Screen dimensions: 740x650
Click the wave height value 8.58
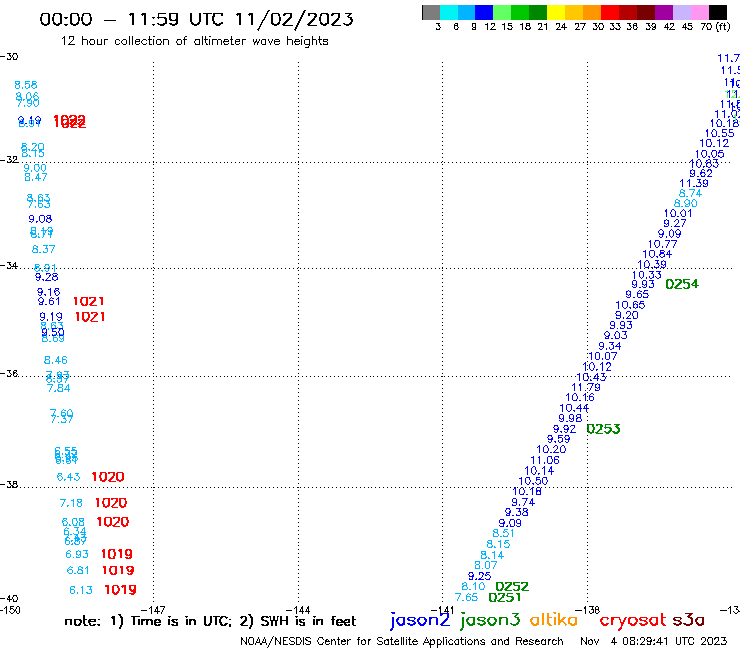(x=26, y=85)
